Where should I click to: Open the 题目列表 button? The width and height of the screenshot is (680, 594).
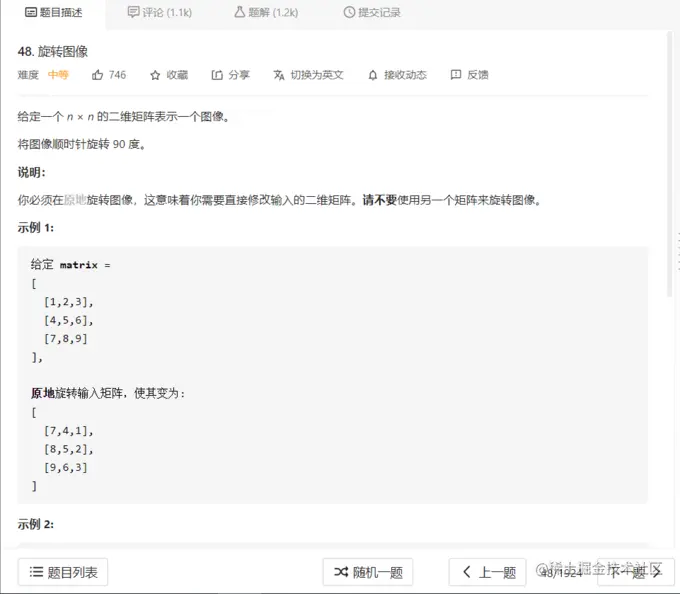click(63, 572)
